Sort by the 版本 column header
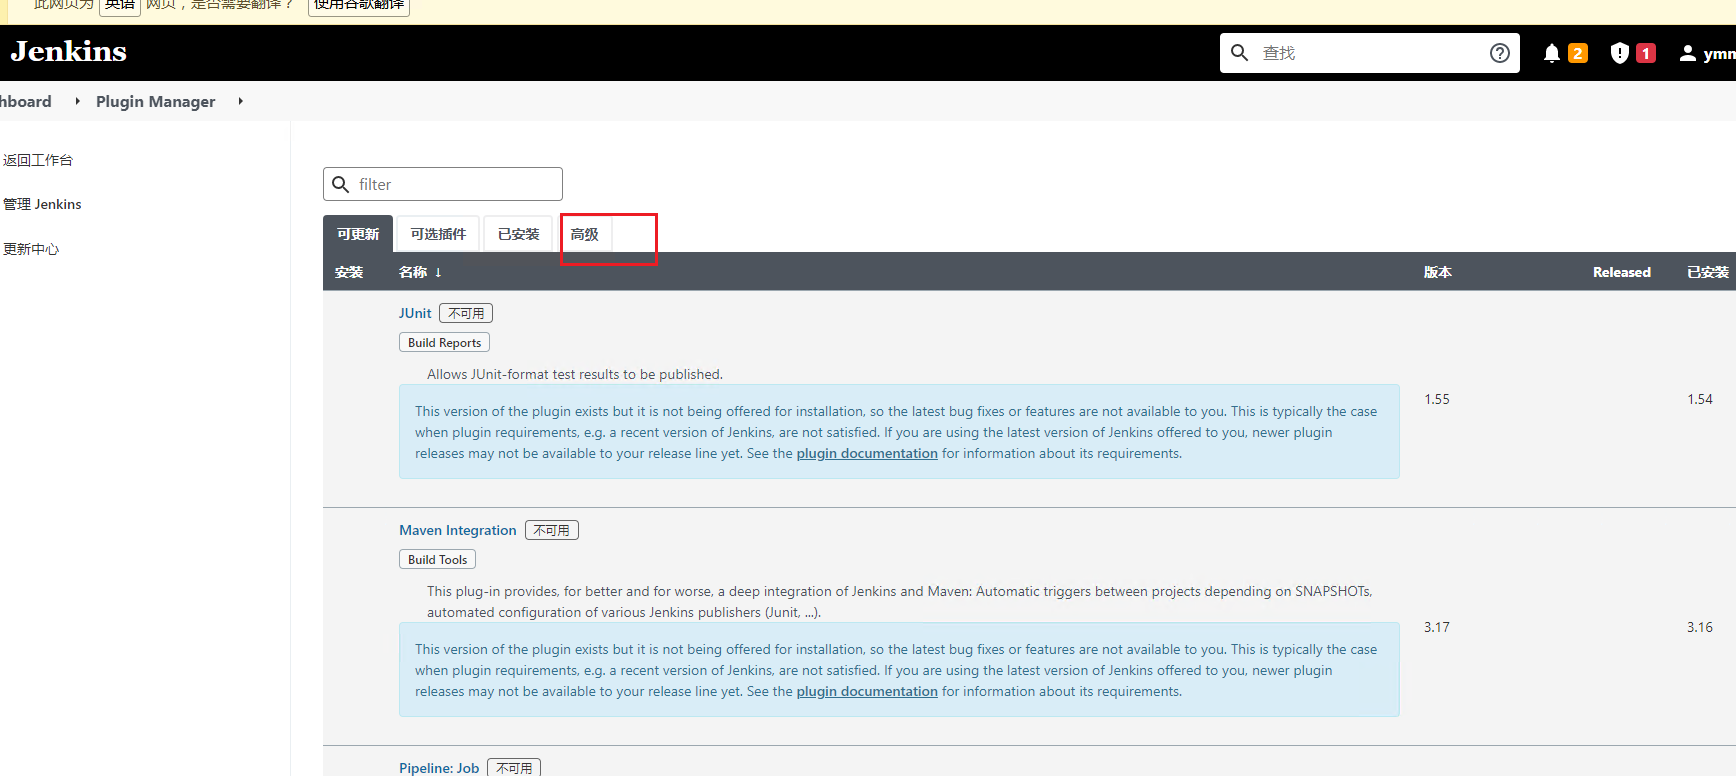The image size is (1736, 776). (x=1438, y=272)
